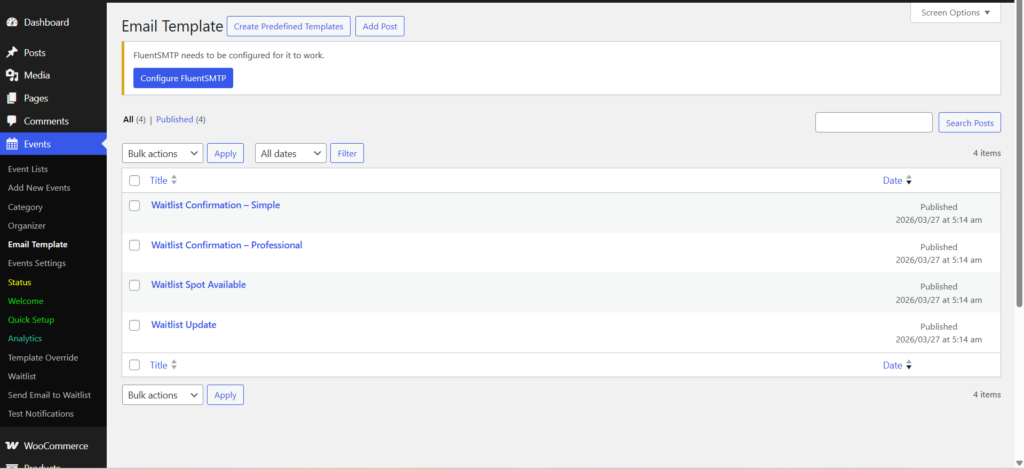Check the Waitlist Confirmation – Professional row
Viewport: 1024px width, 469px height.
pyautogui.click(x=135, y=246)
